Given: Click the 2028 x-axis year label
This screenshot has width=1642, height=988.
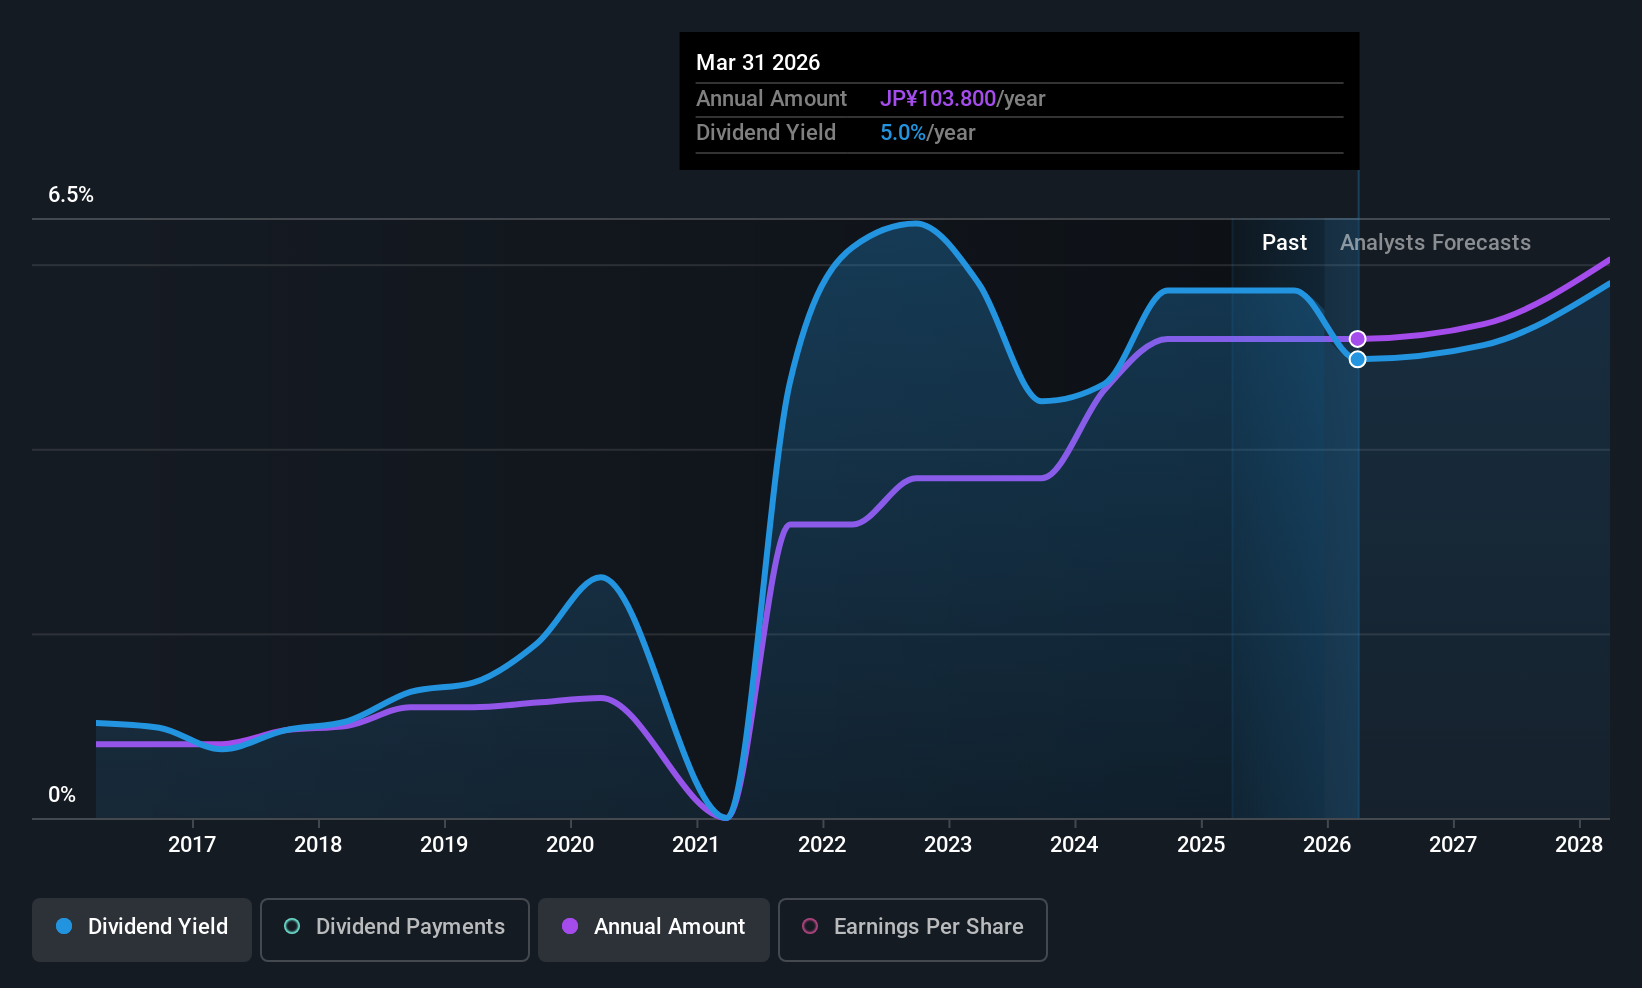Looking at the screenshot, I should click(1579, 845).
